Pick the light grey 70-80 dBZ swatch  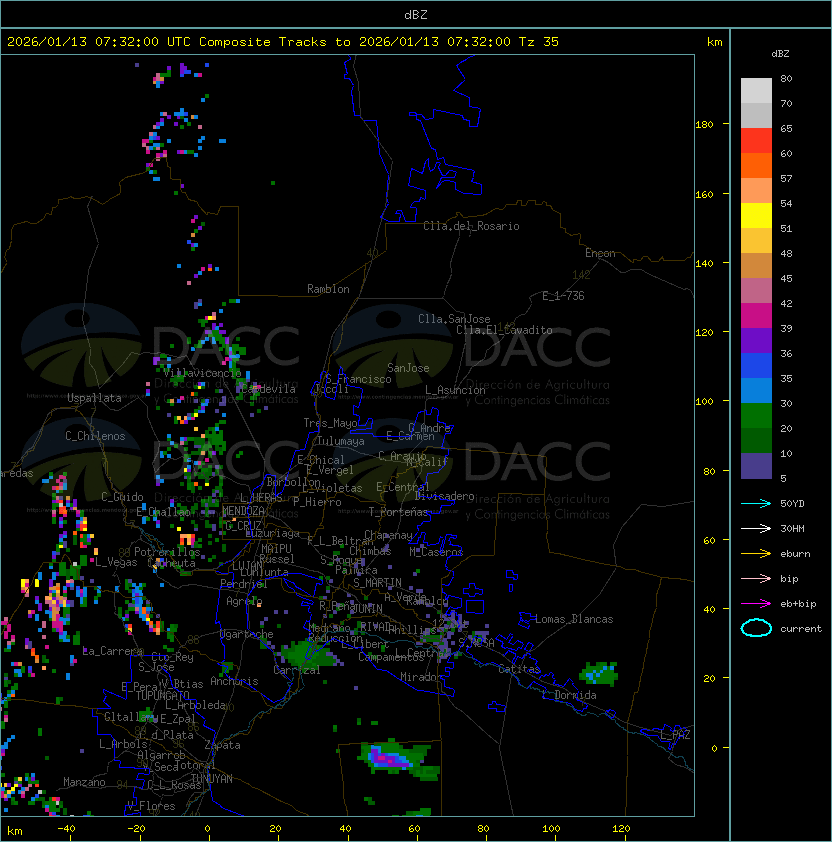[x=756, y=91]
